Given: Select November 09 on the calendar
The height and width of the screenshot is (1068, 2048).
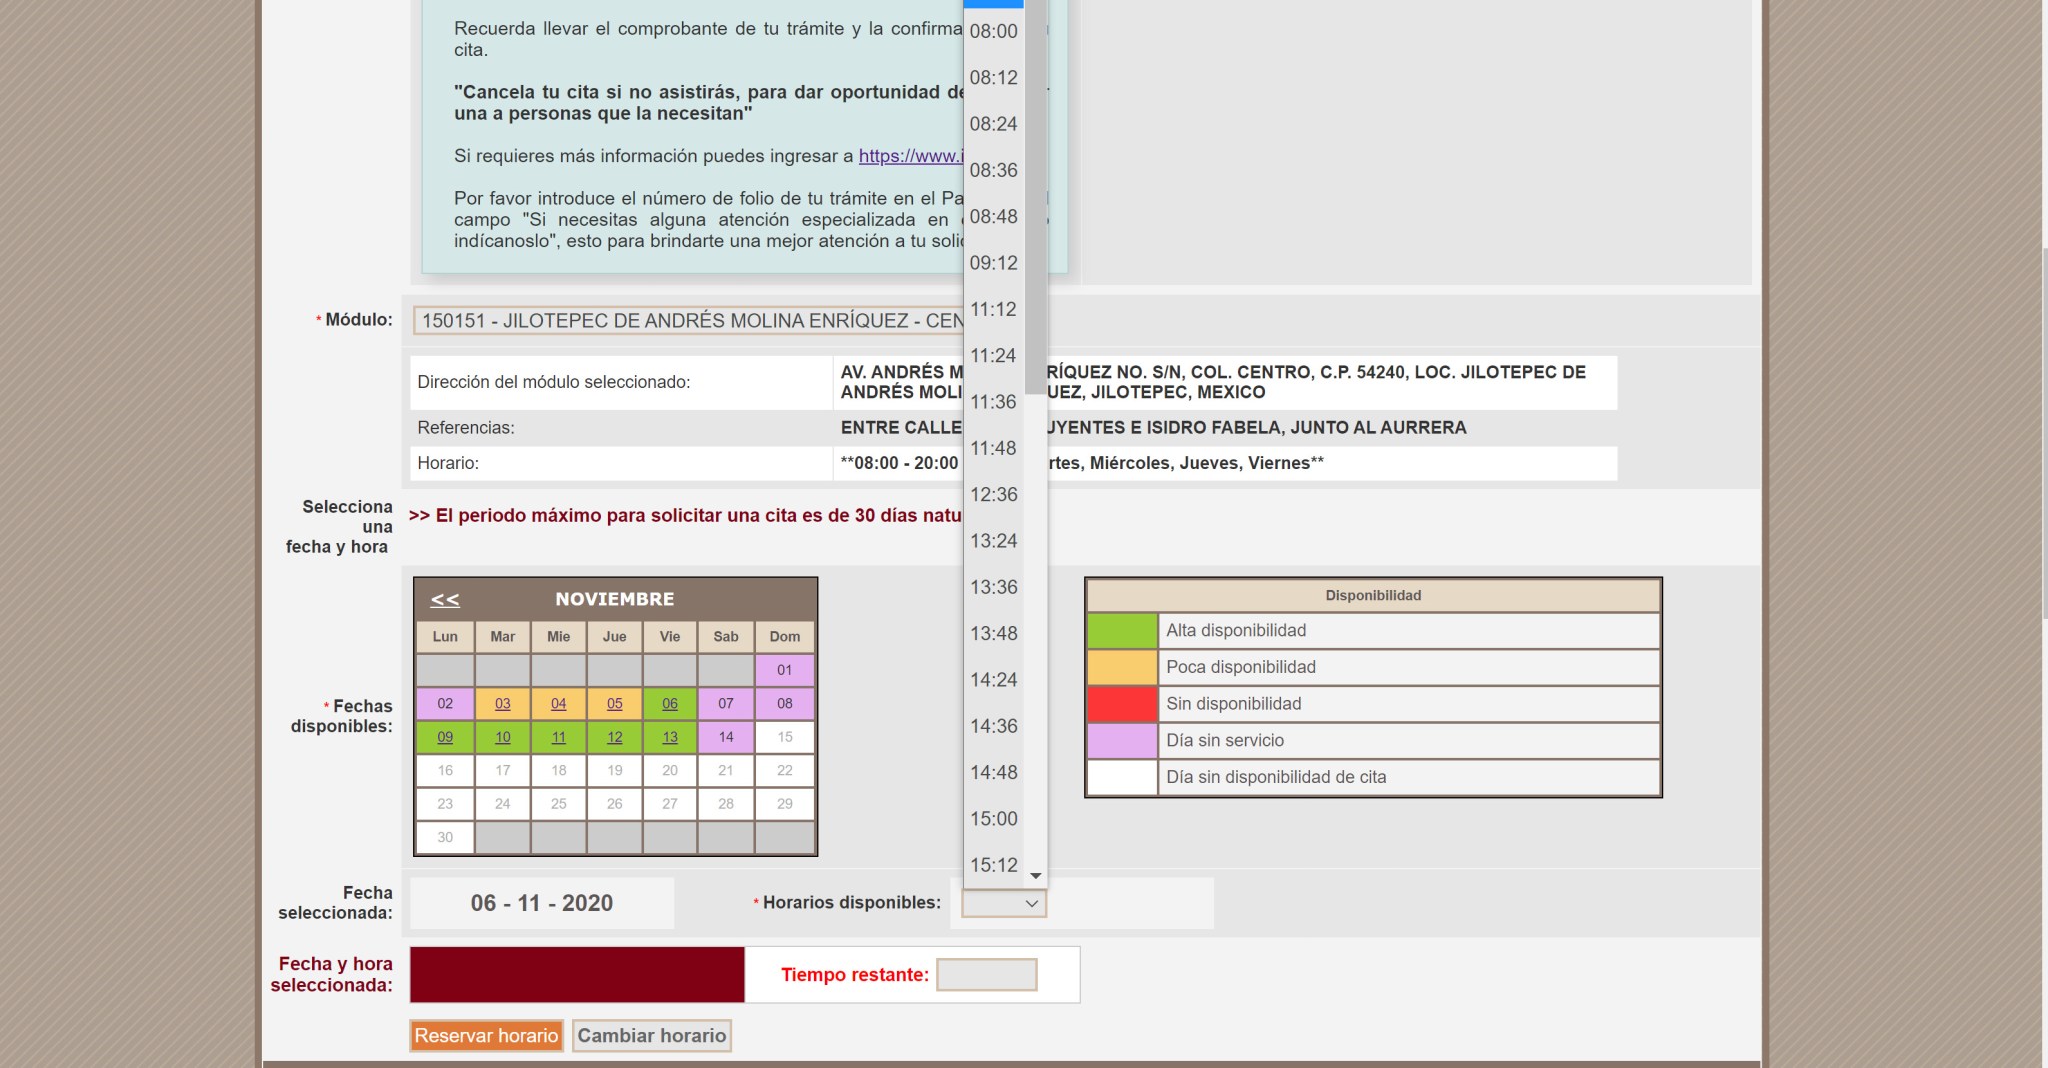Looking at the screenshot, I should coord(445,737).
